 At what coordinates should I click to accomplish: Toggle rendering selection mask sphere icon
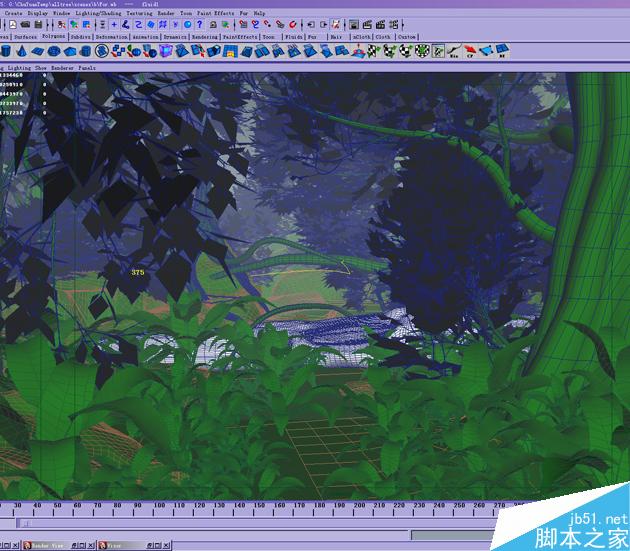pos(187,25)
